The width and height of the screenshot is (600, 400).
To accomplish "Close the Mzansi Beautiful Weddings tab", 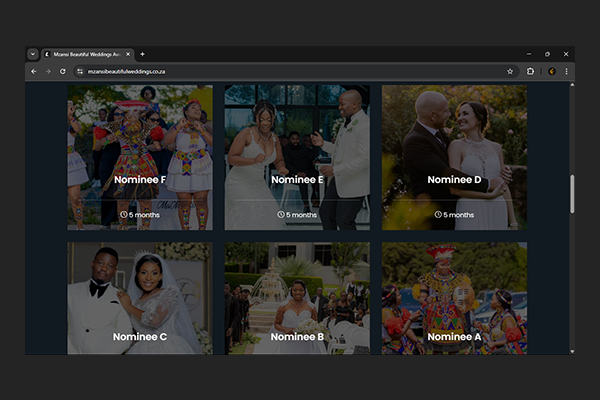I will coord(128,54).
